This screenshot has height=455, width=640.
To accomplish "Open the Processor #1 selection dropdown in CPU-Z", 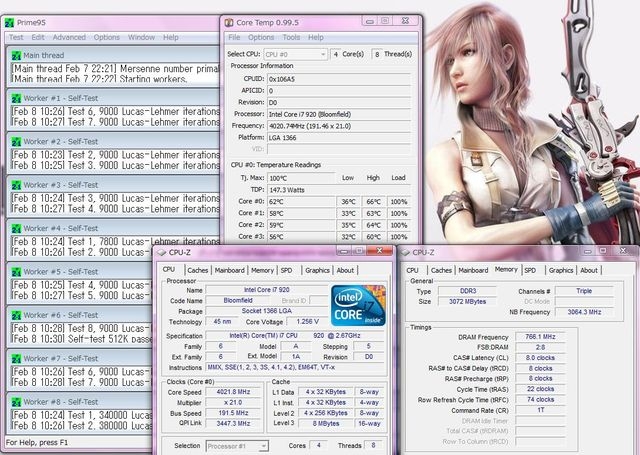I will click(x=237, y=446).
